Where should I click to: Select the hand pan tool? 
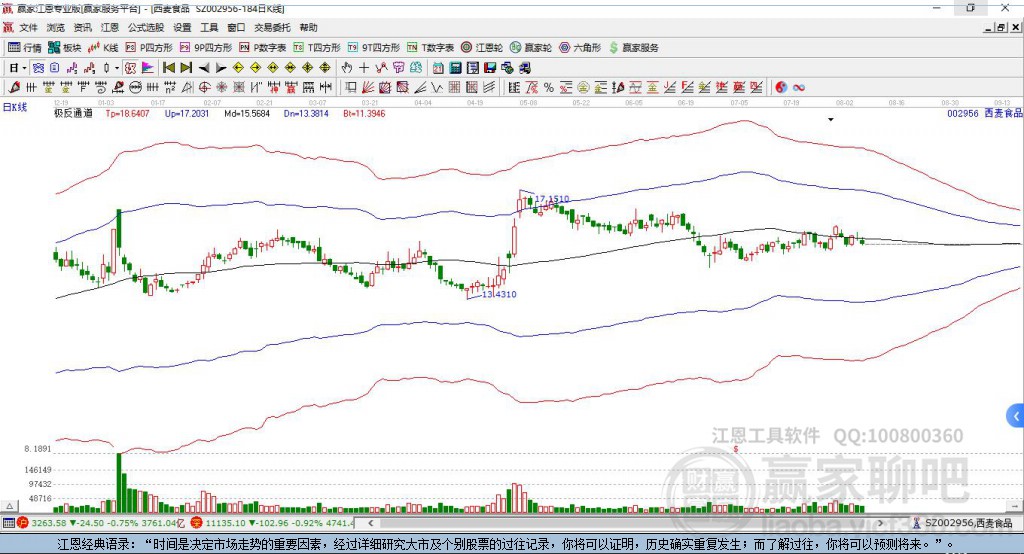coord(347,68)
